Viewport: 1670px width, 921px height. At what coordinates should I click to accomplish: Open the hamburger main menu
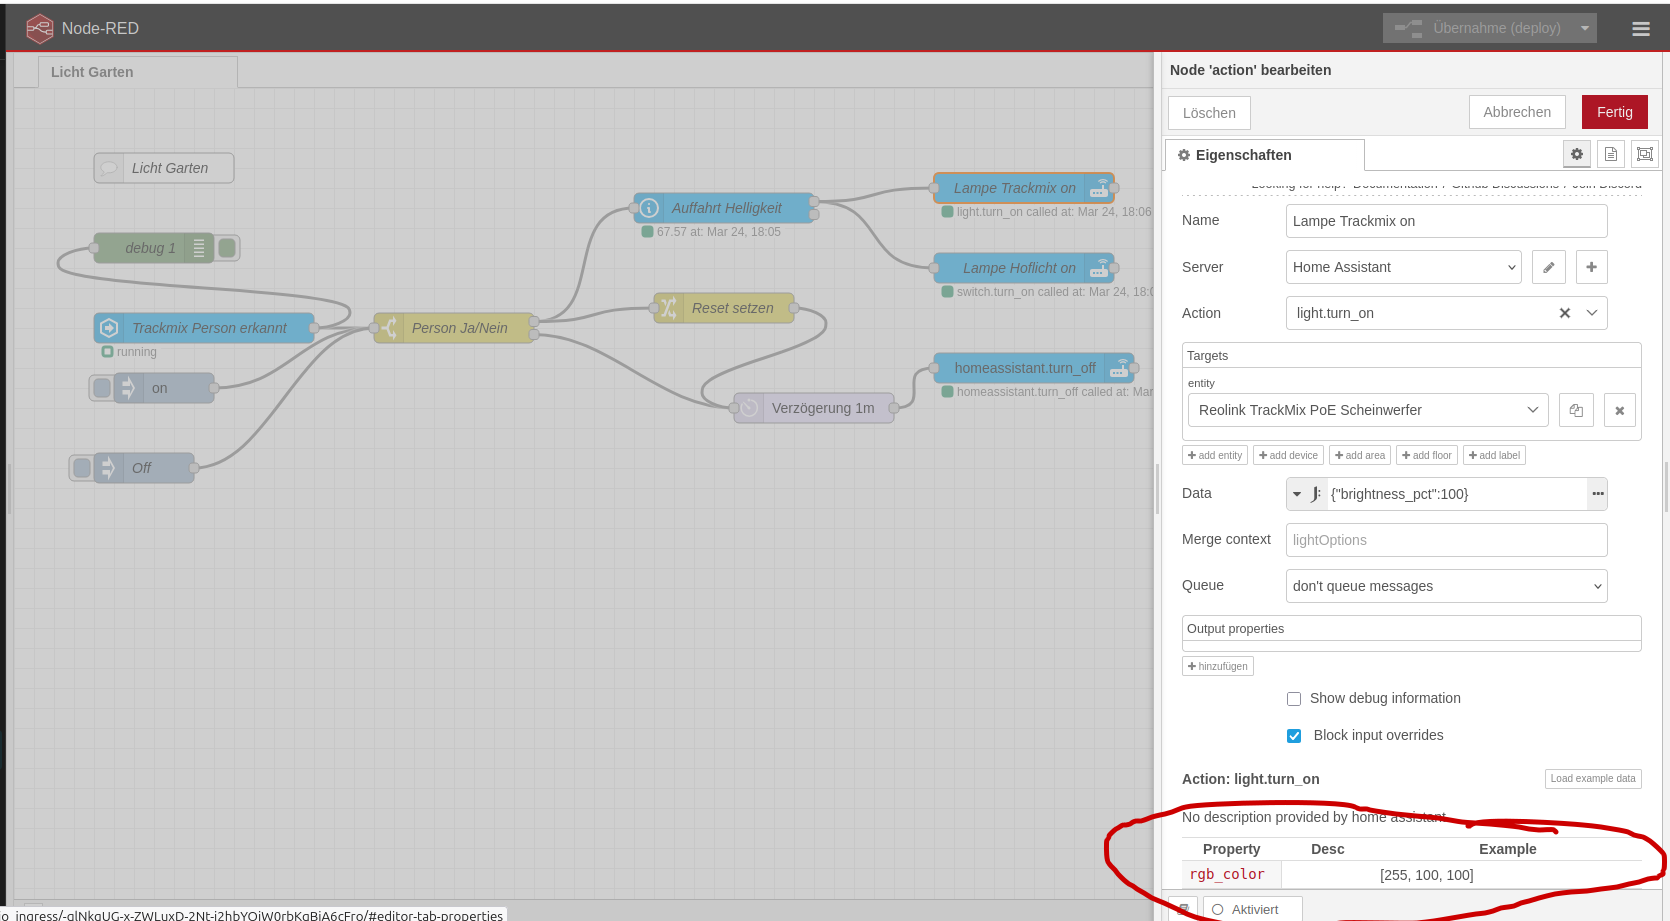pyautogui.click(x=1640, y=29)
